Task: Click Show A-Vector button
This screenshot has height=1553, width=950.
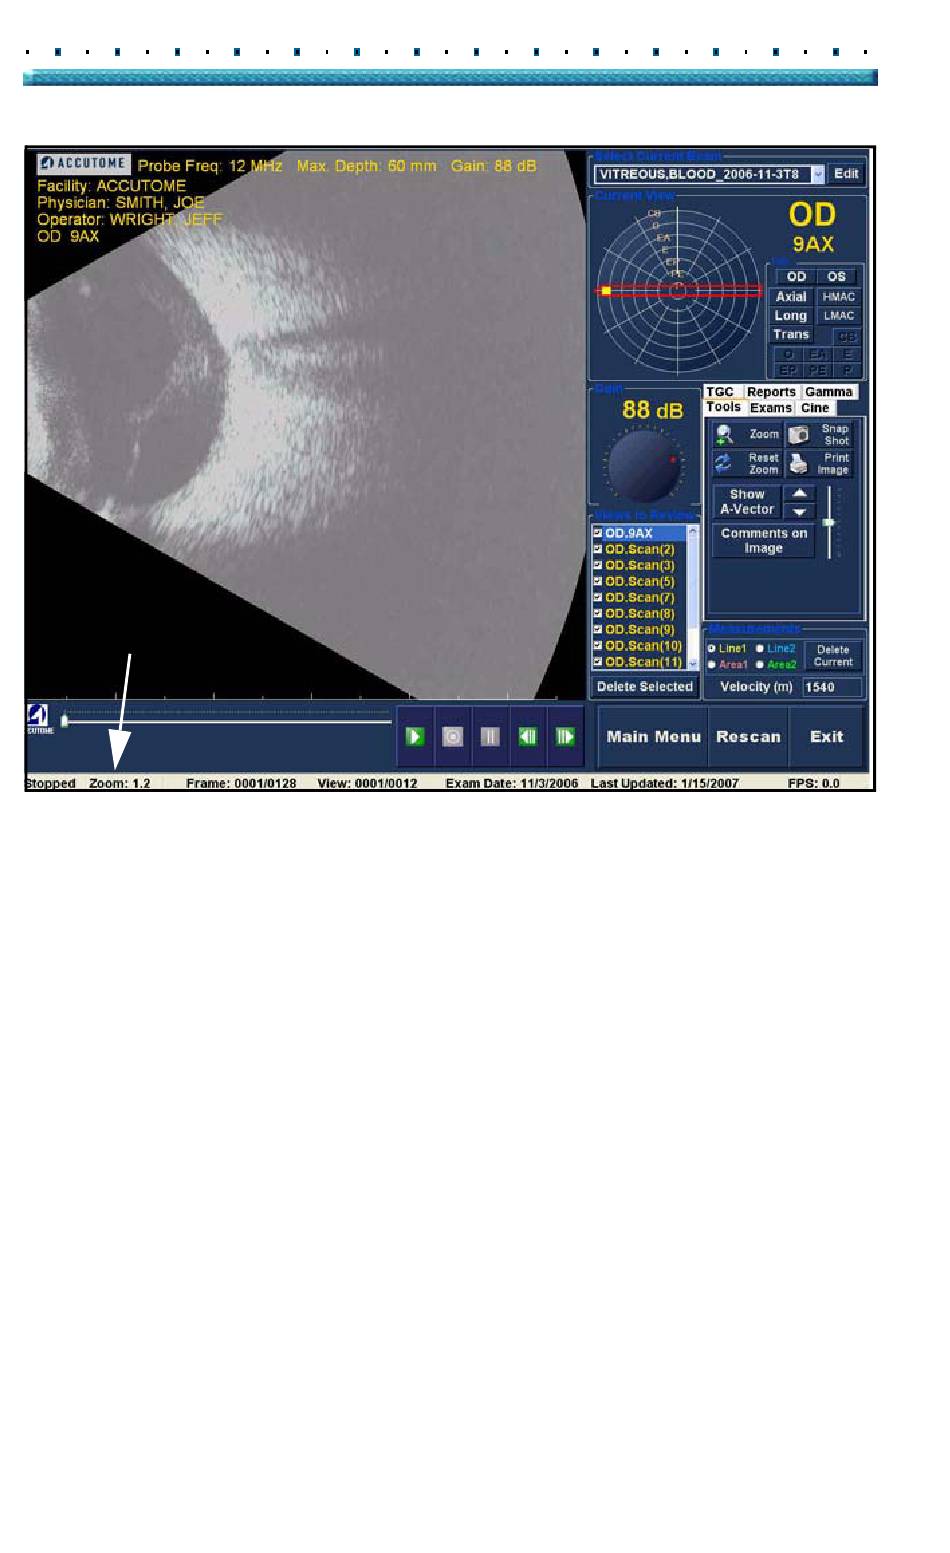Action: coord(747,502)
